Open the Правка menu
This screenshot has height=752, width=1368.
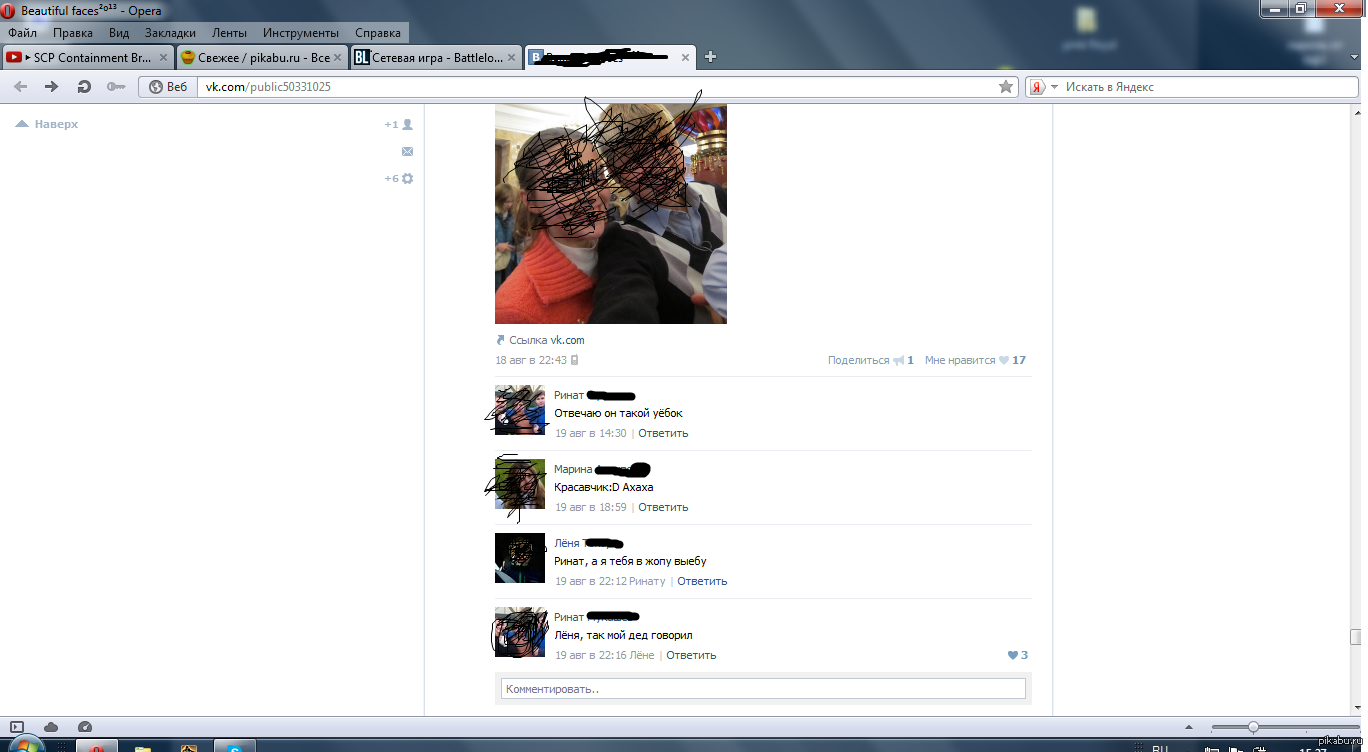73,33
